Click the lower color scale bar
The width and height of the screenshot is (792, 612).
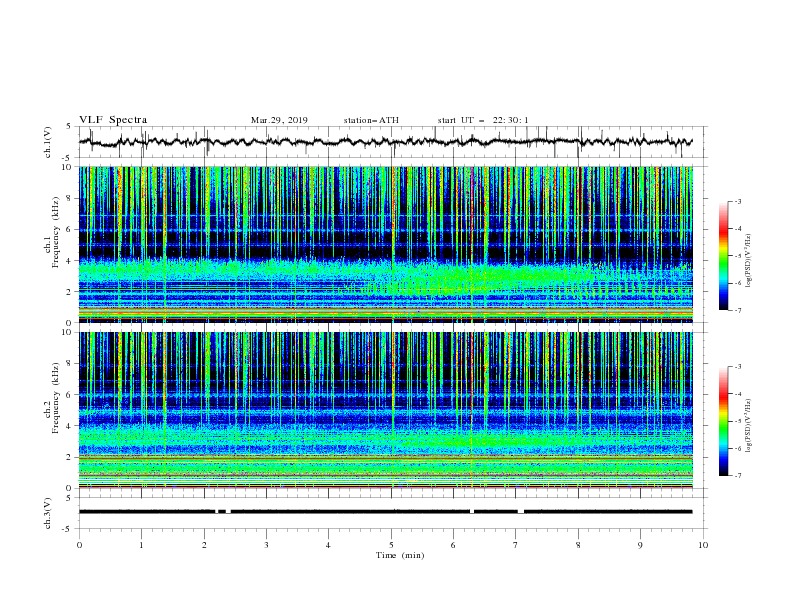(723, 421)
